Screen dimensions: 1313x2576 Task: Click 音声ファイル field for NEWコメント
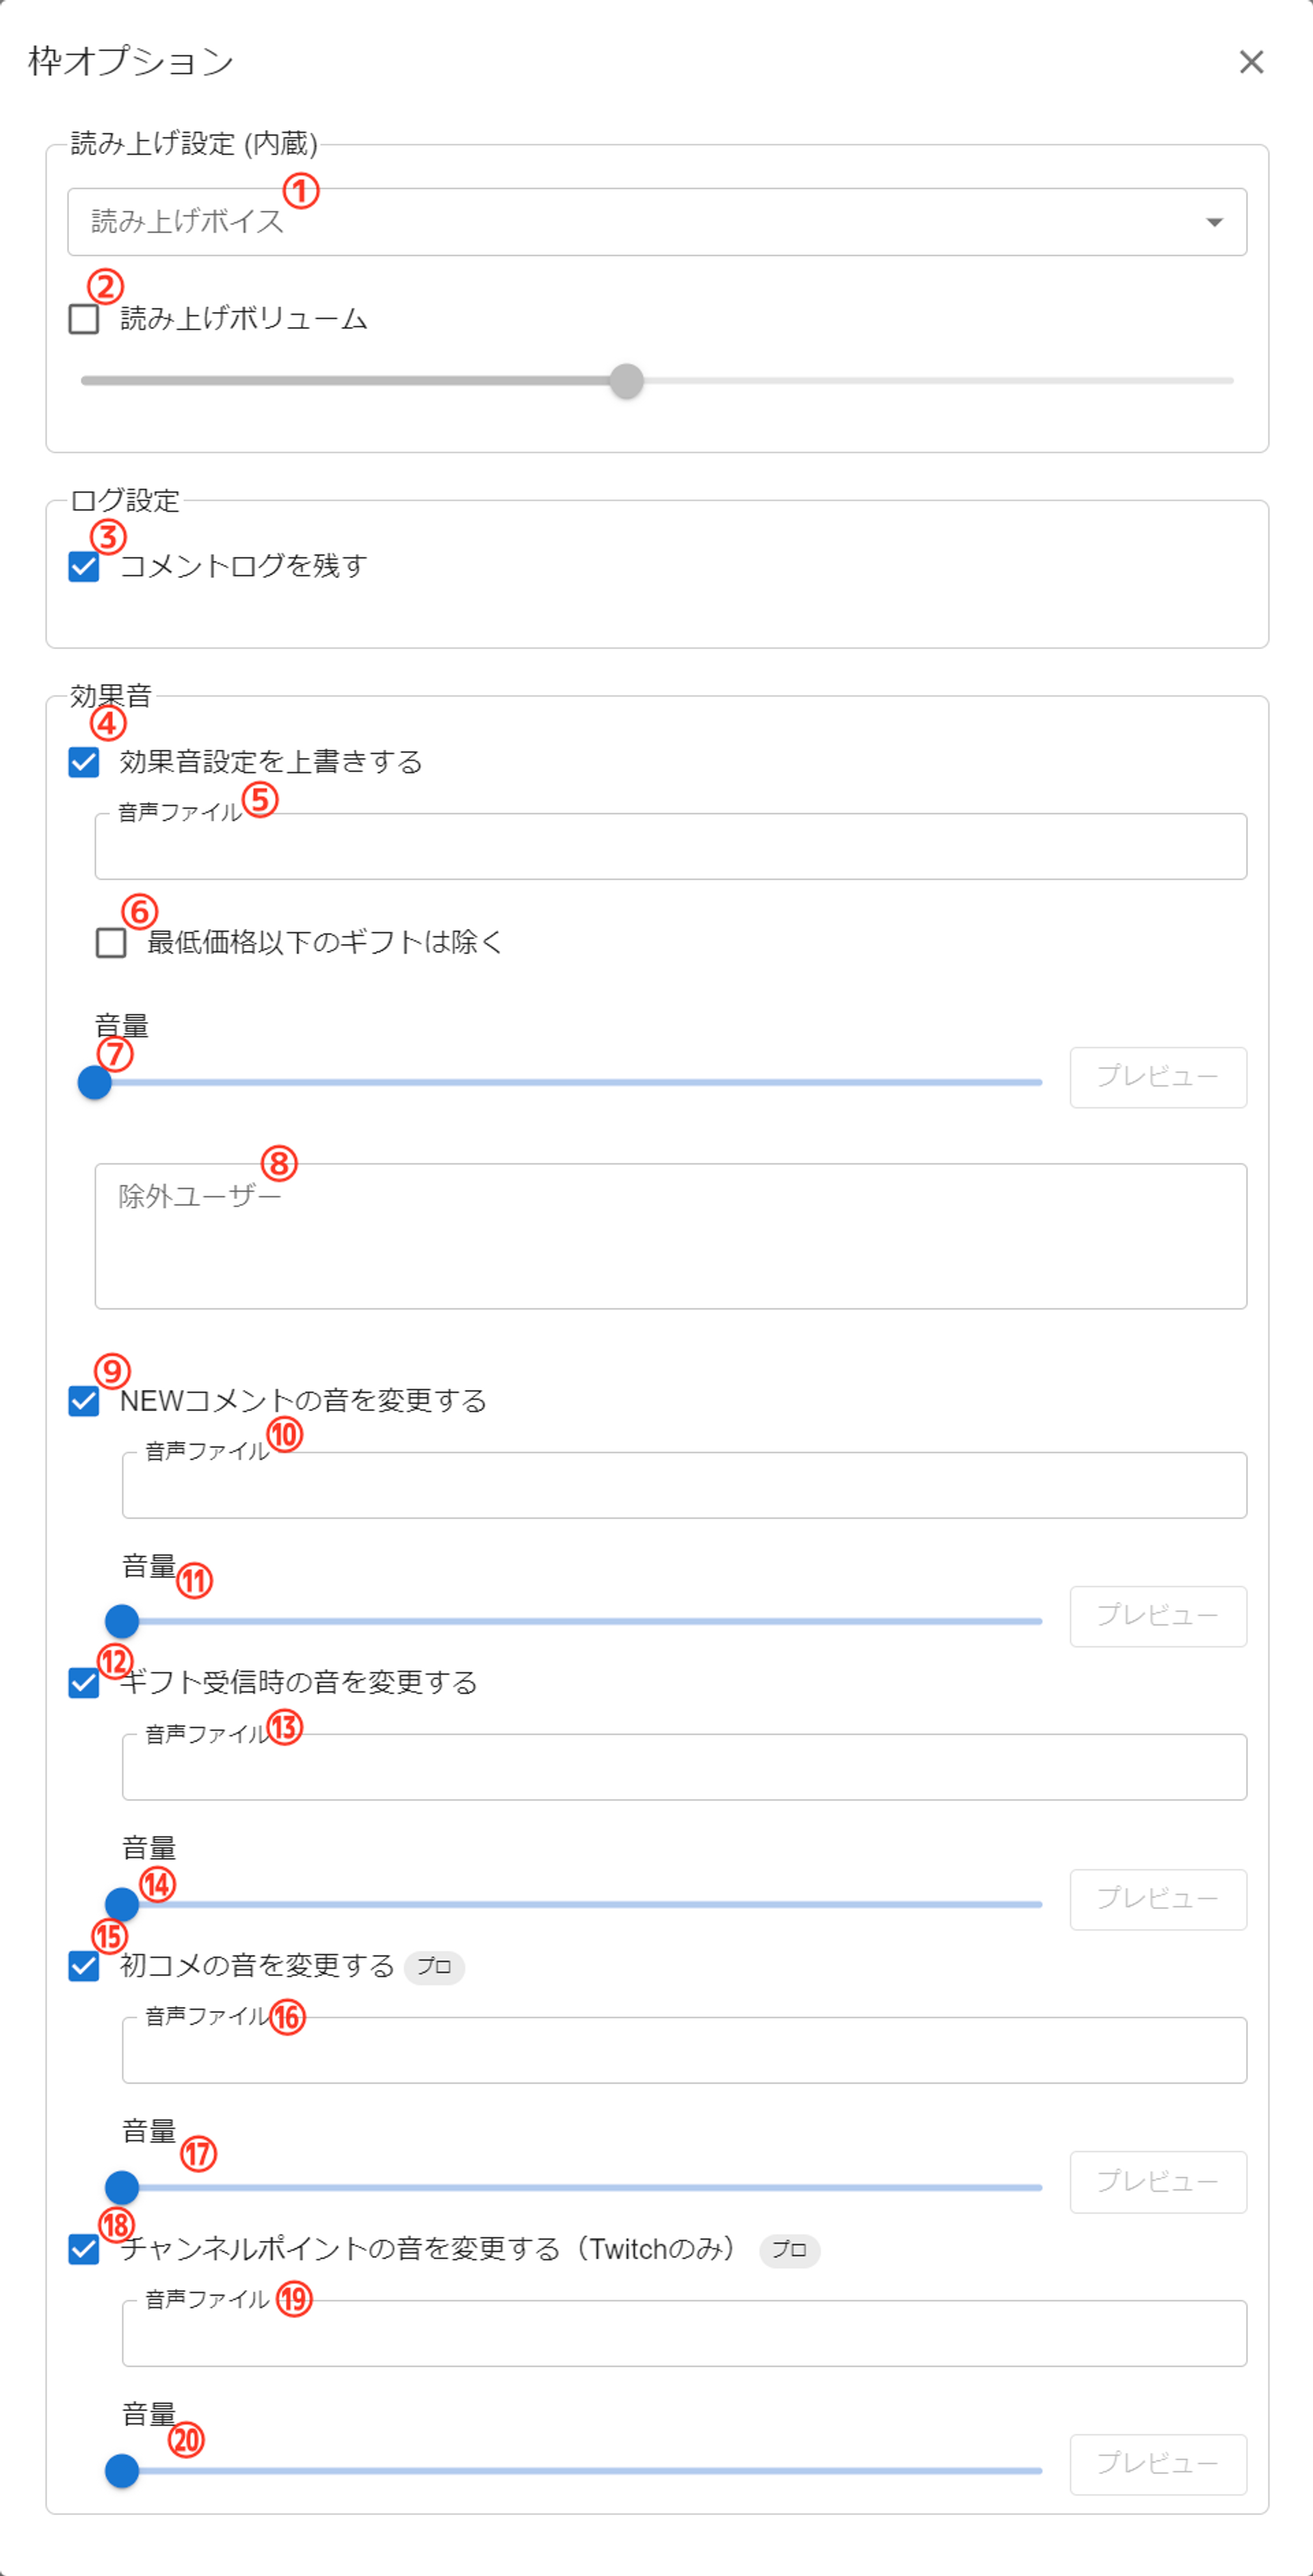tap(684, 1486)
